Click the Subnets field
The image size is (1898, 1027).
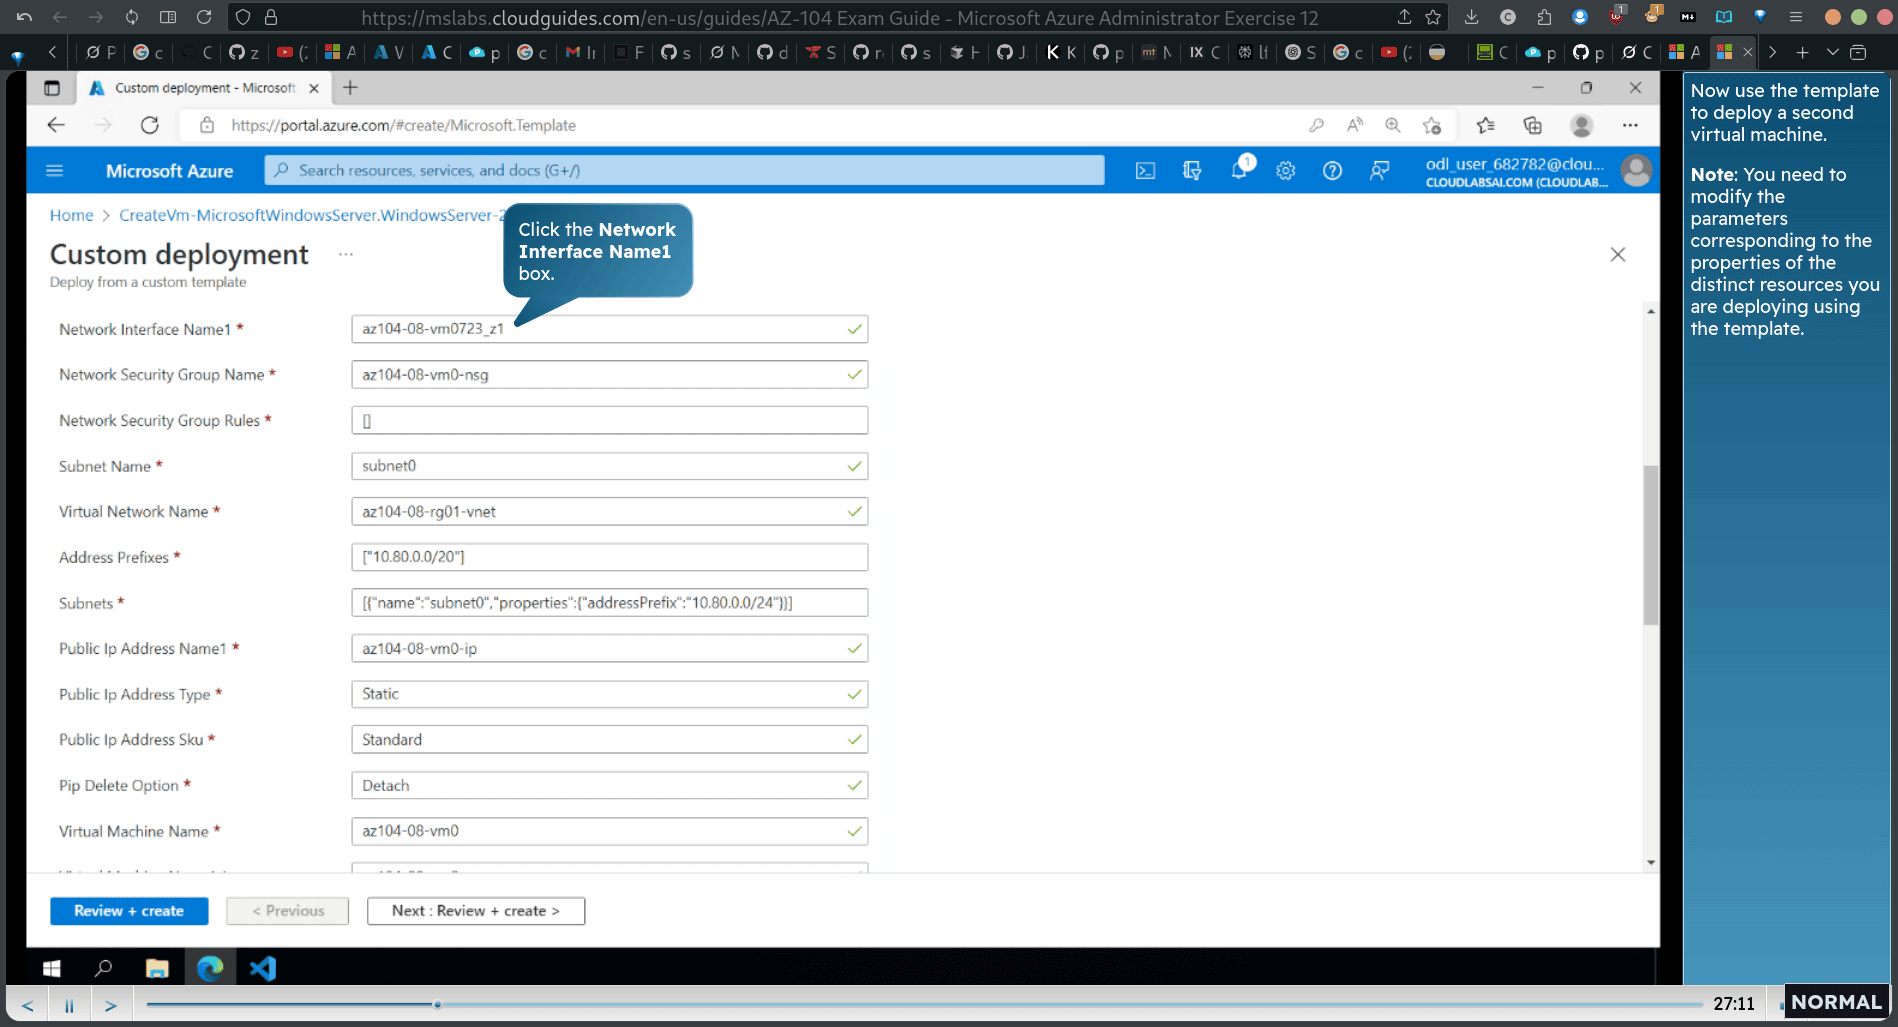pos(609,603)
